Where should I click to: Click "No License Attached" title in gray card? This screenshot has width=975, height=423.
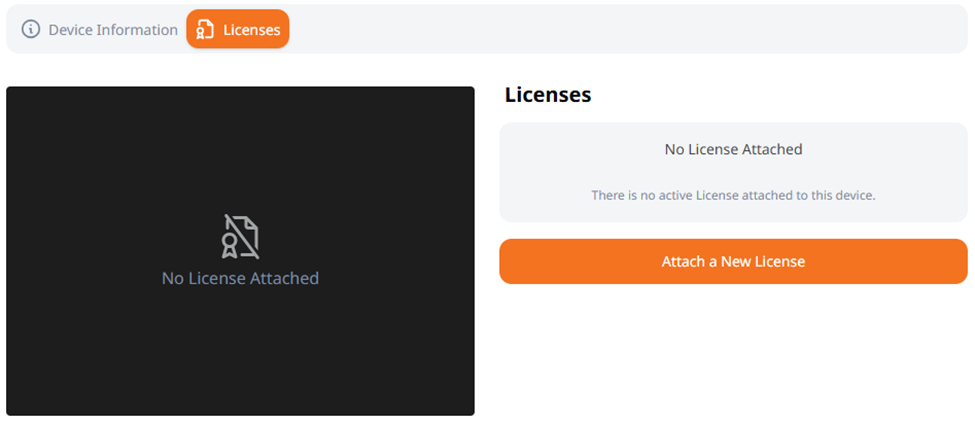pyautogui.click(x=733, y=149)
